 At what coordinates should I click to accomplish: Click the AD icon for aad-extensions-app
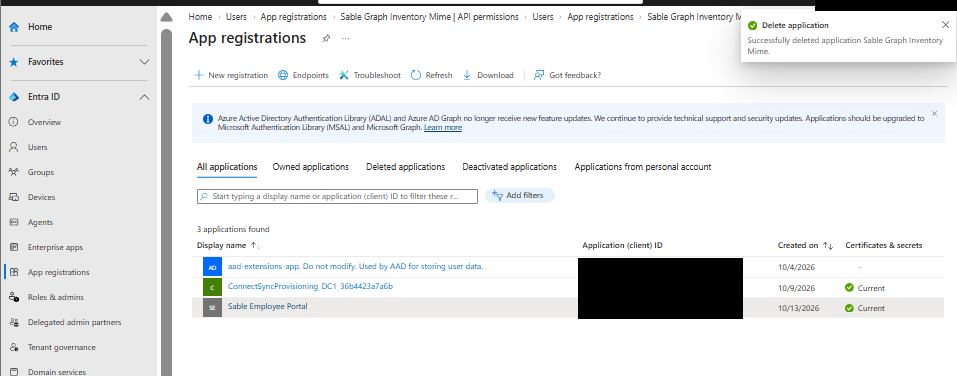click(x=212, y=267)
